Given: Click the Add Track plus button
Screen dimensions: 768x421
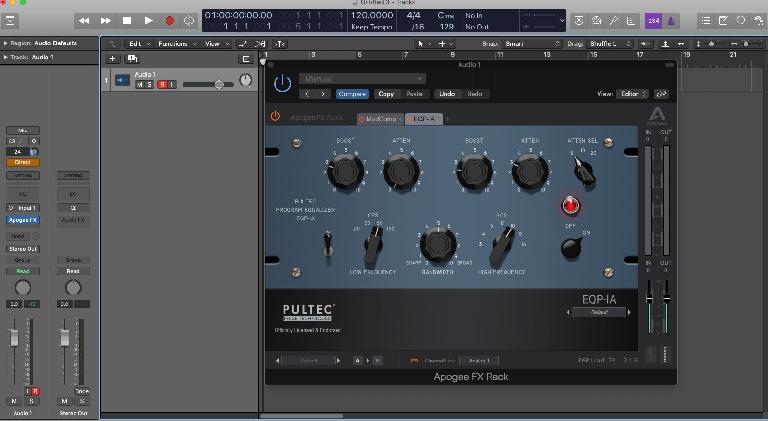Looking at the screenshot, I should (112, 59).
